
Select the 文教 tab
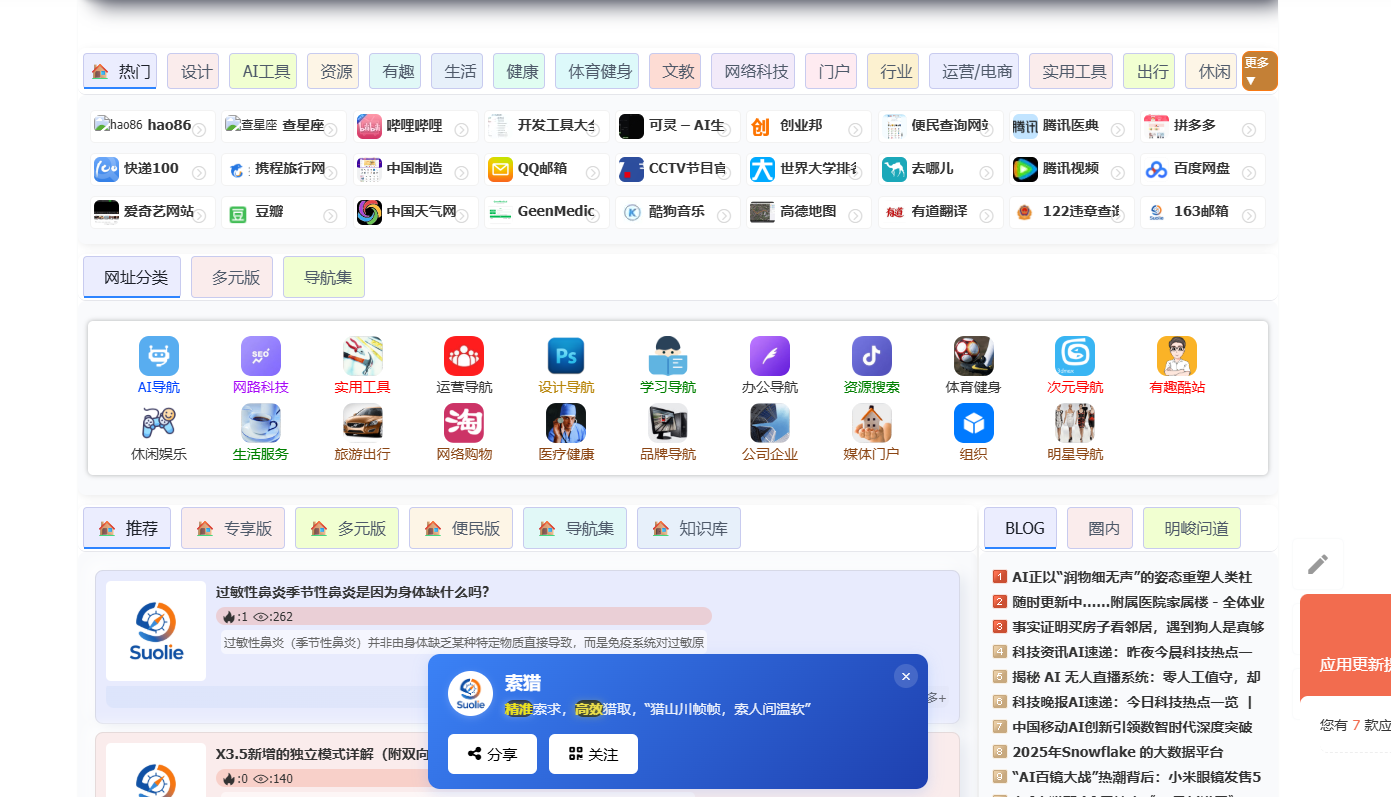(675, 71)
